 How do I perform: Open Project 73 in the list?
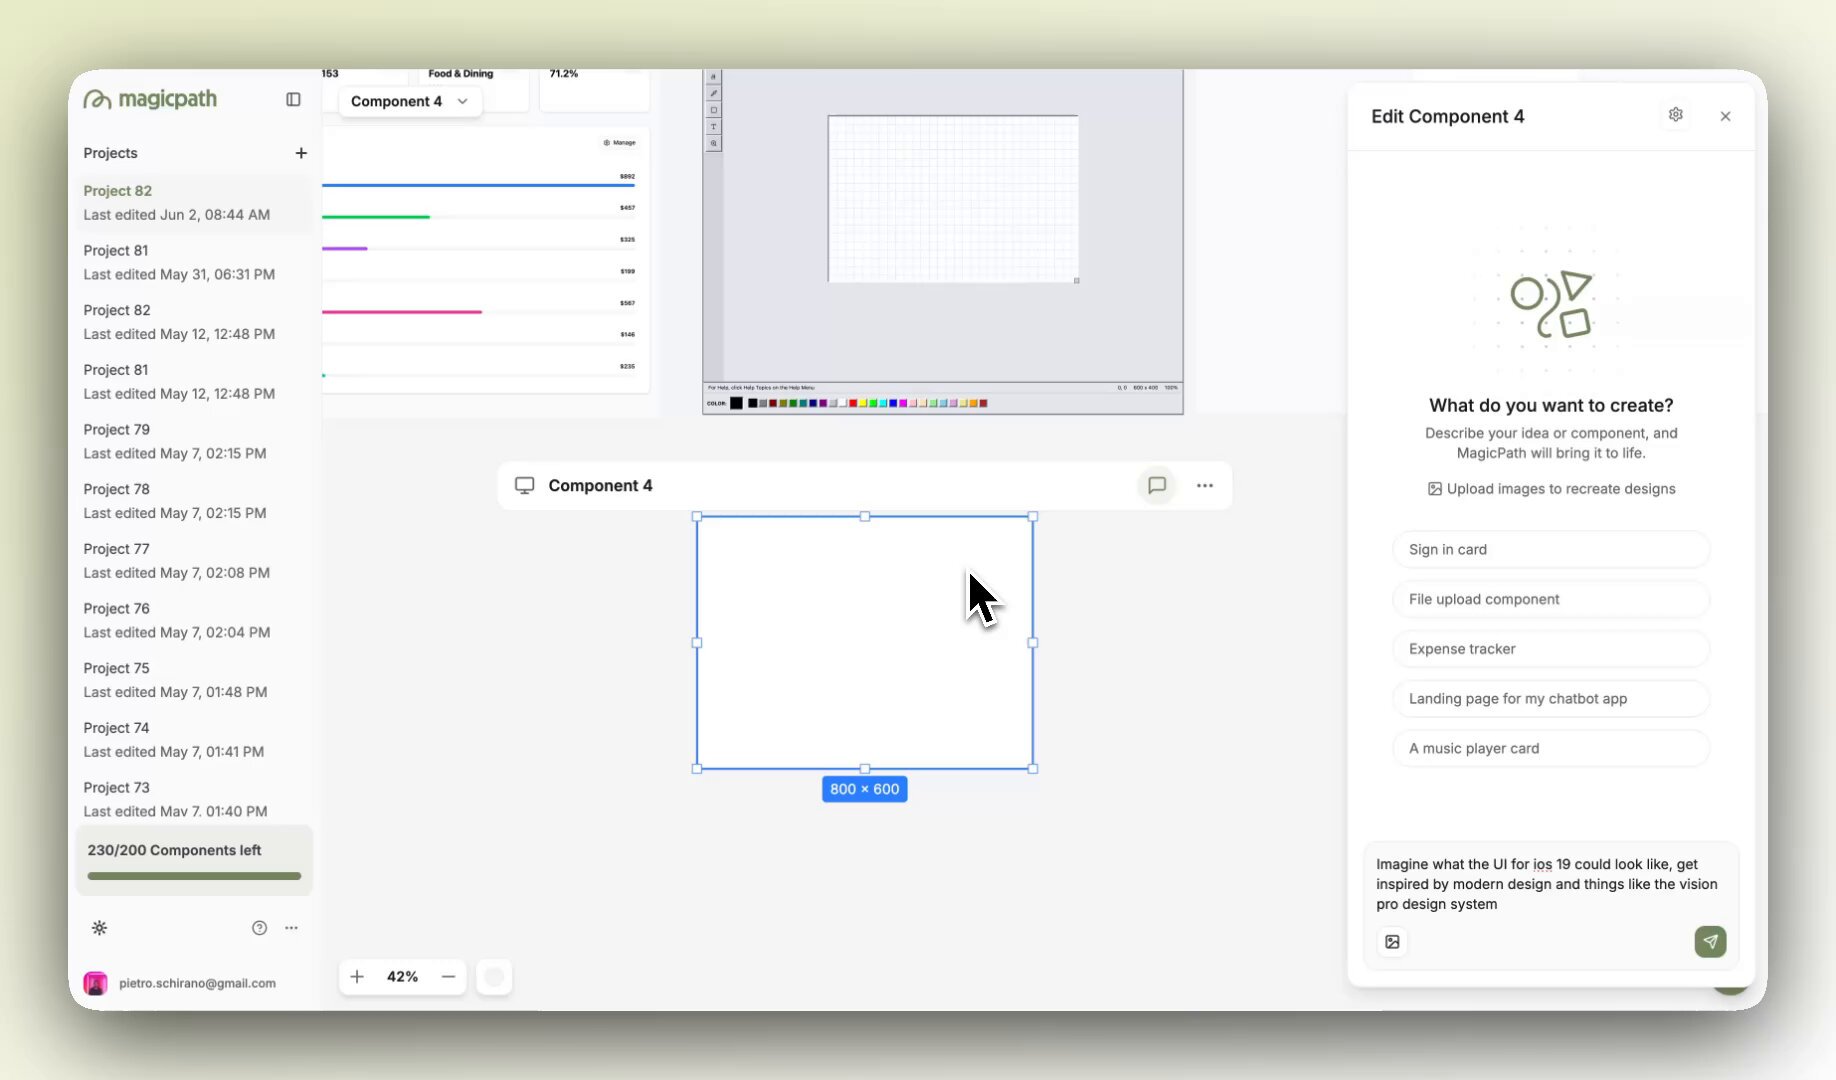click(193, 799)
